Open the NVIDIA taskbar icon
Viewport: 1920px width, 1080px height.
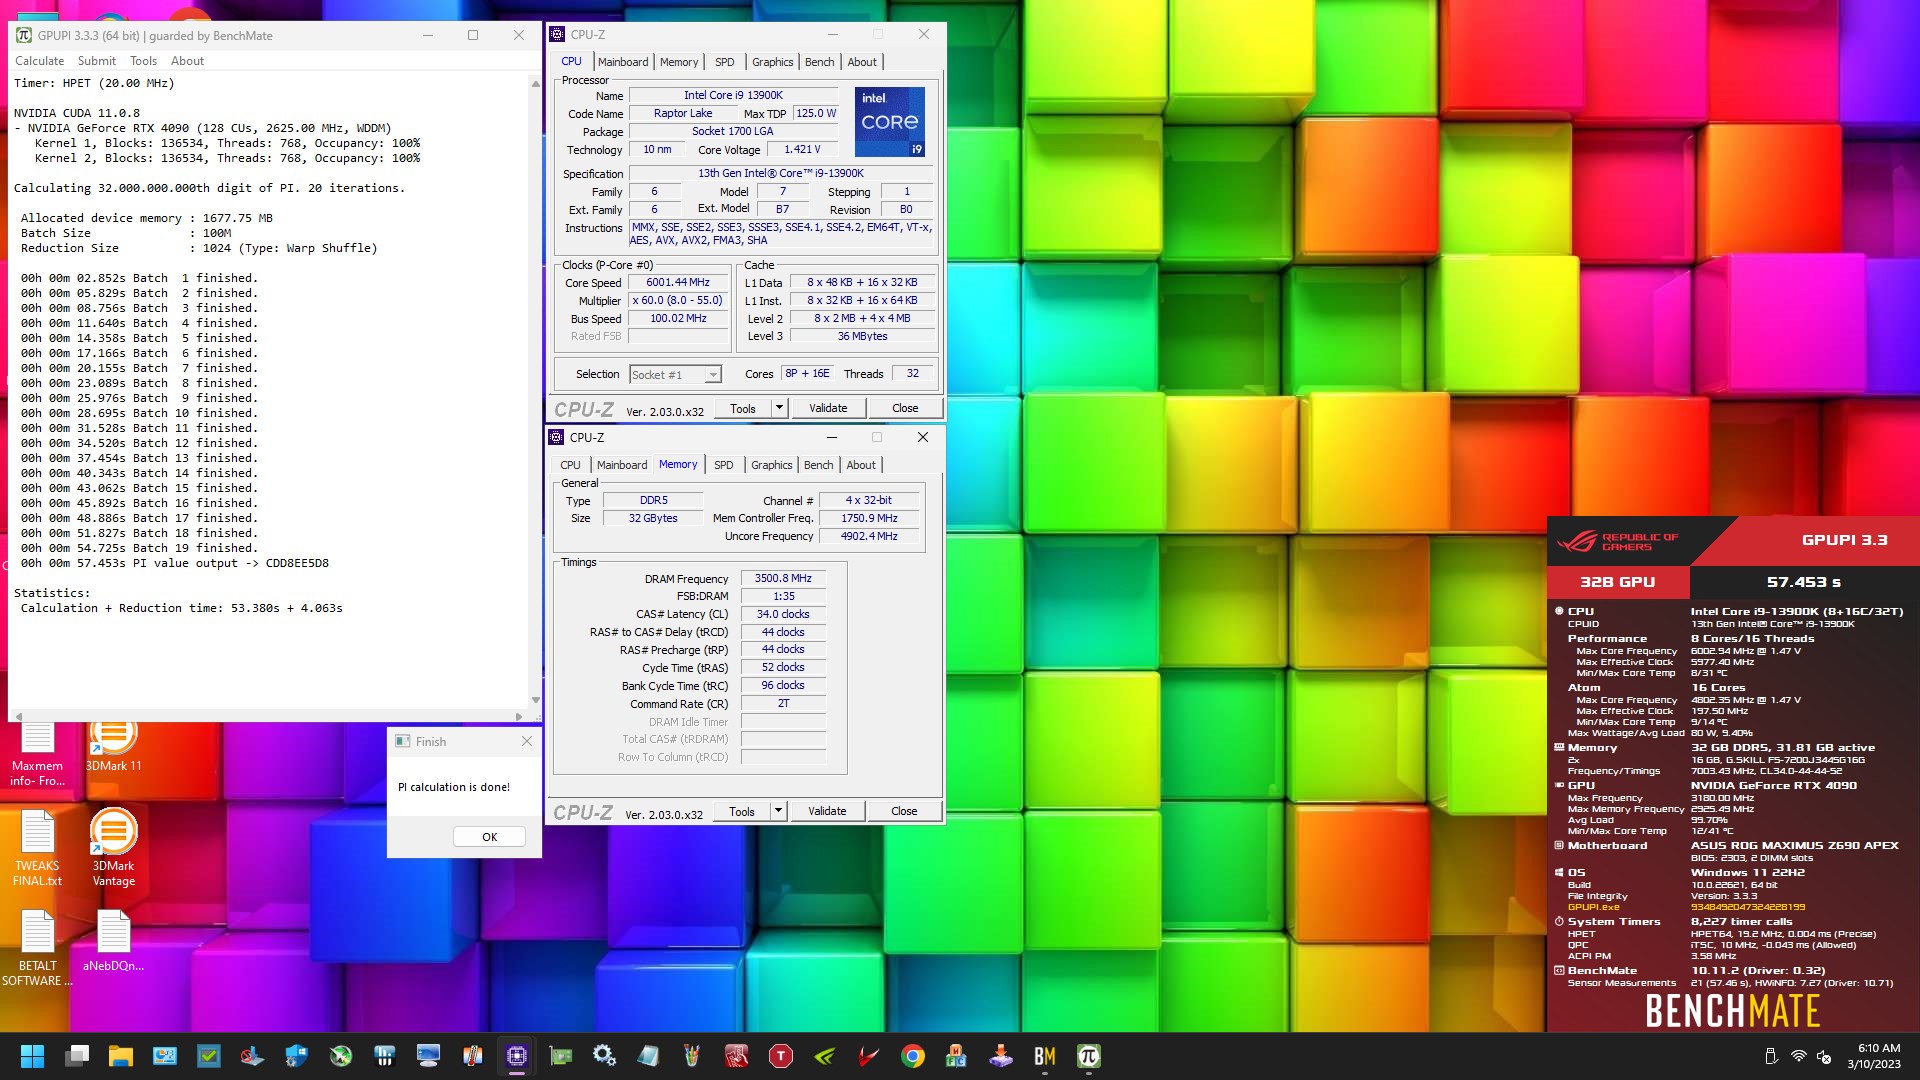click(x=825, y=1056)
